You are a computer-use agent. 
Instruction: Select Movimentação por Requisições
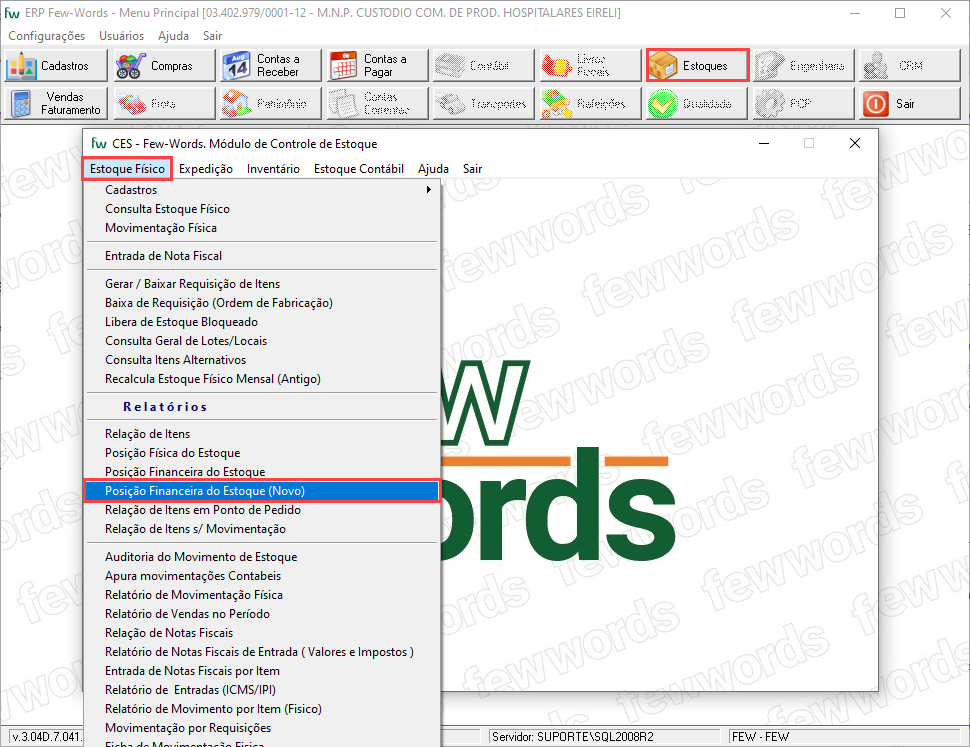click(262, 728)
